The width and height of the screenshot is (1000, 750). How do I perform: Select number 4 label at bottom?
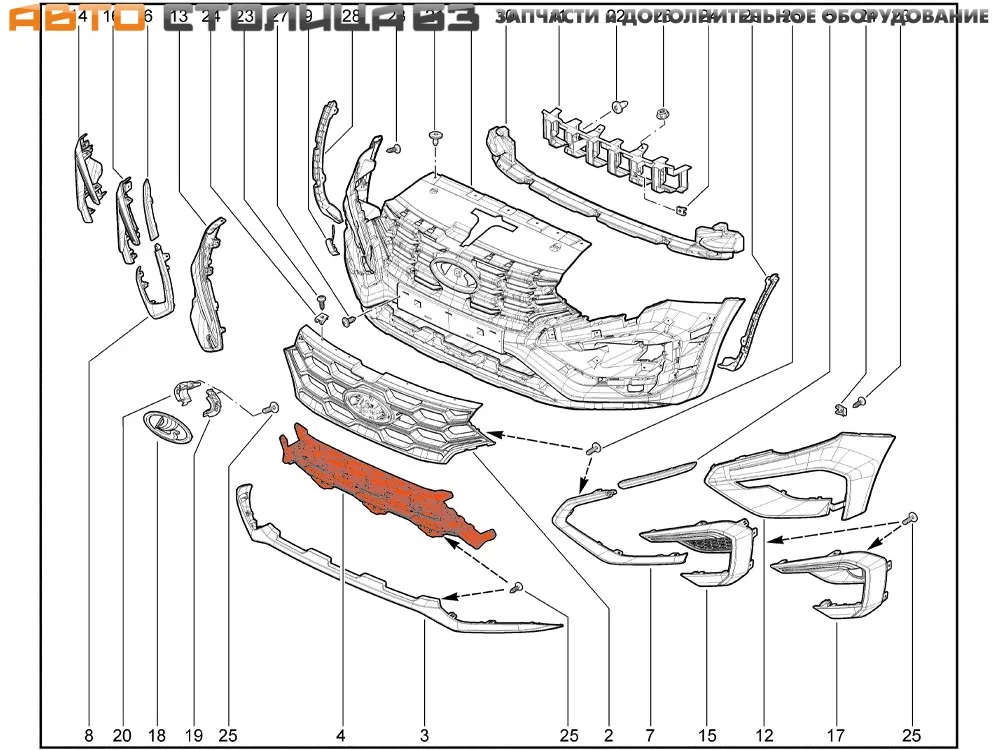click(341, 736)
